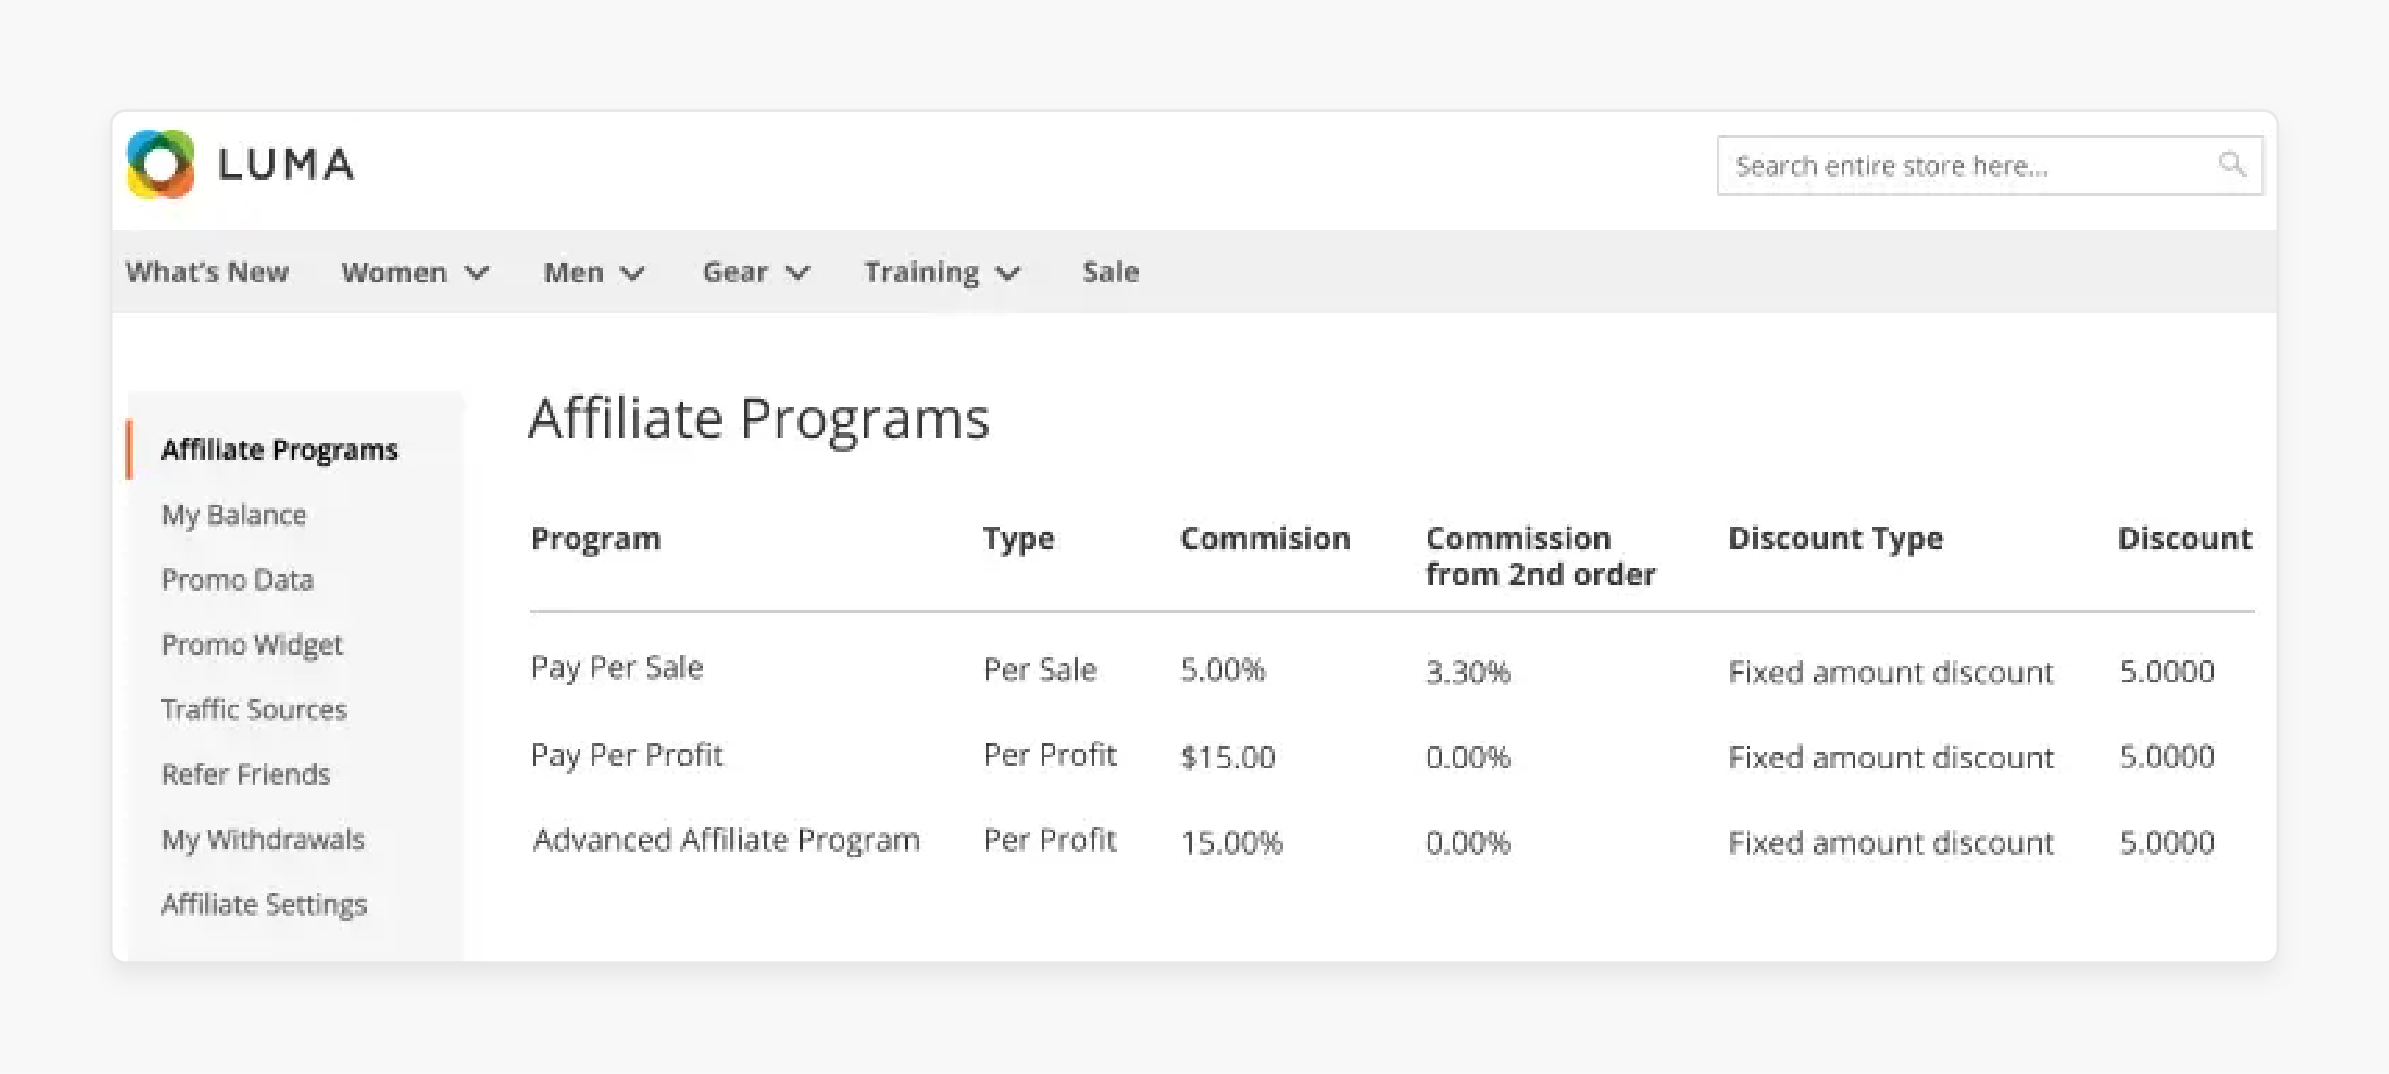Click Fixed amount discount in Pay Per Sale row
Image resolution: width=2389 pixels, height=1074 pixels.
(1891, 672)
